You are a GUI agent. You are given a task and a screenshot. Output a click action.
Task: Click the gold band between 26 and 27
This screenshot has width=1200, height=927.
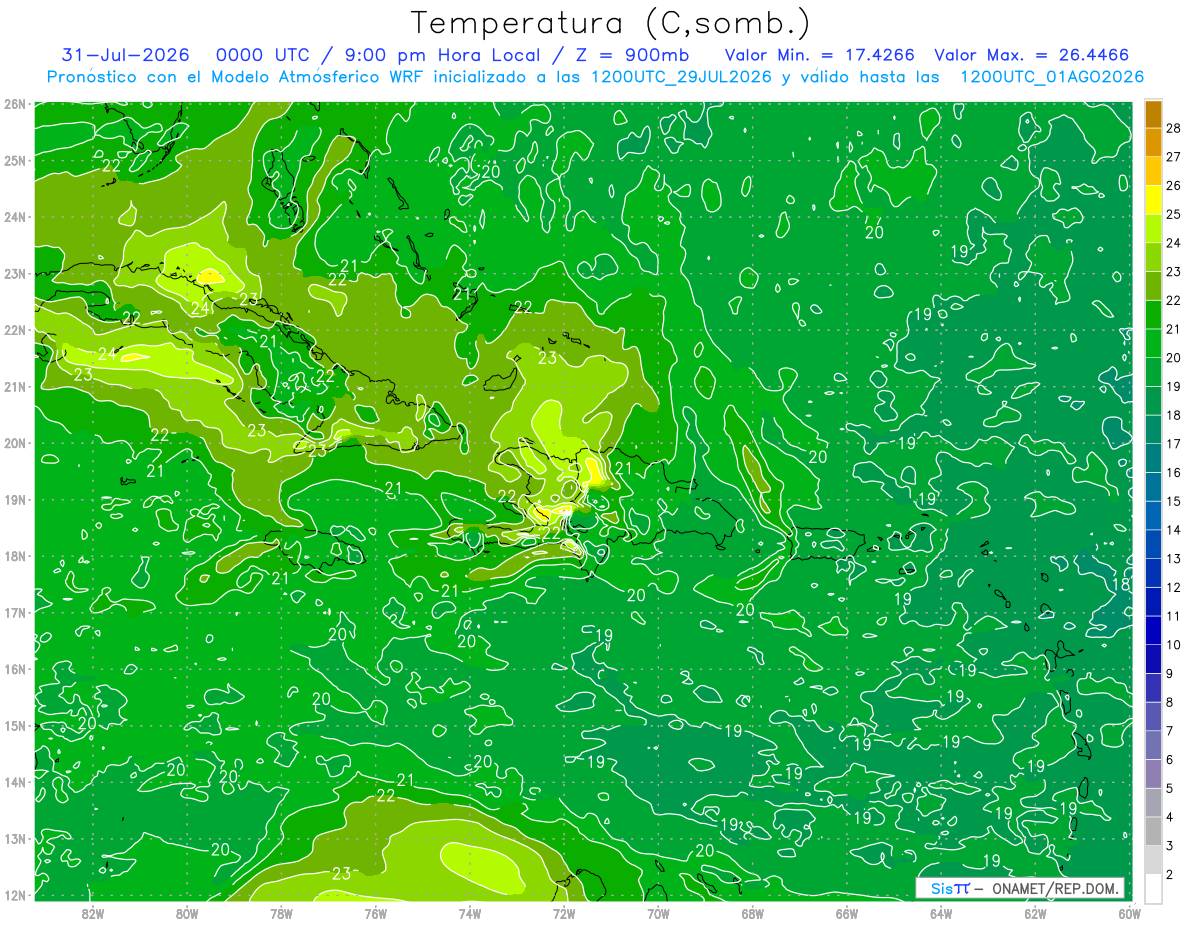[x=1153, y=171]
